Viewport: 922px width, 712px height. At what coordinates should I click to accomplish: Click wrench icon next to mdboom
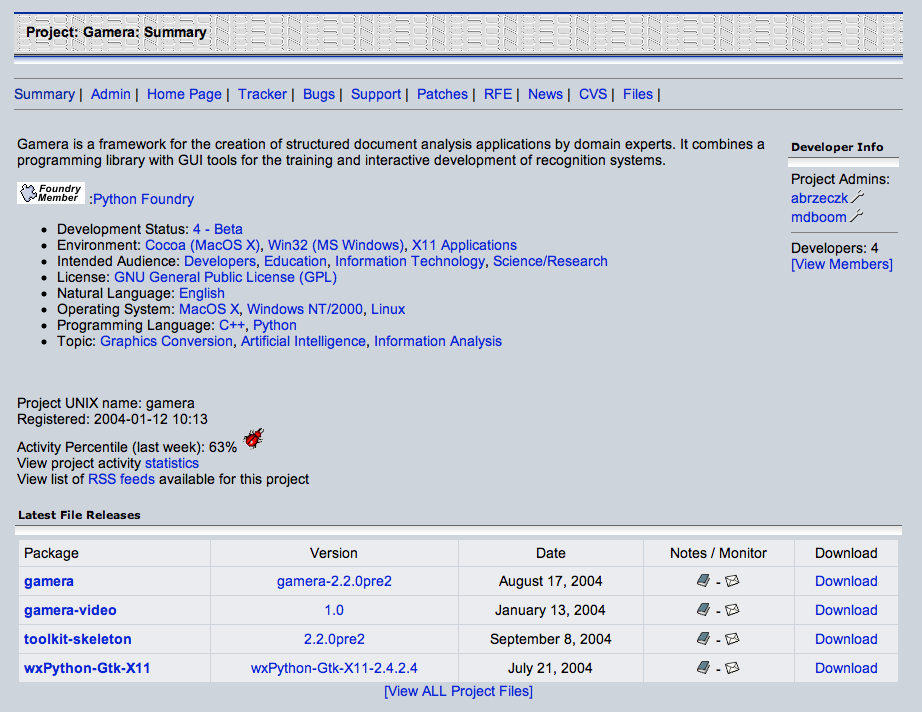(856, 216)
